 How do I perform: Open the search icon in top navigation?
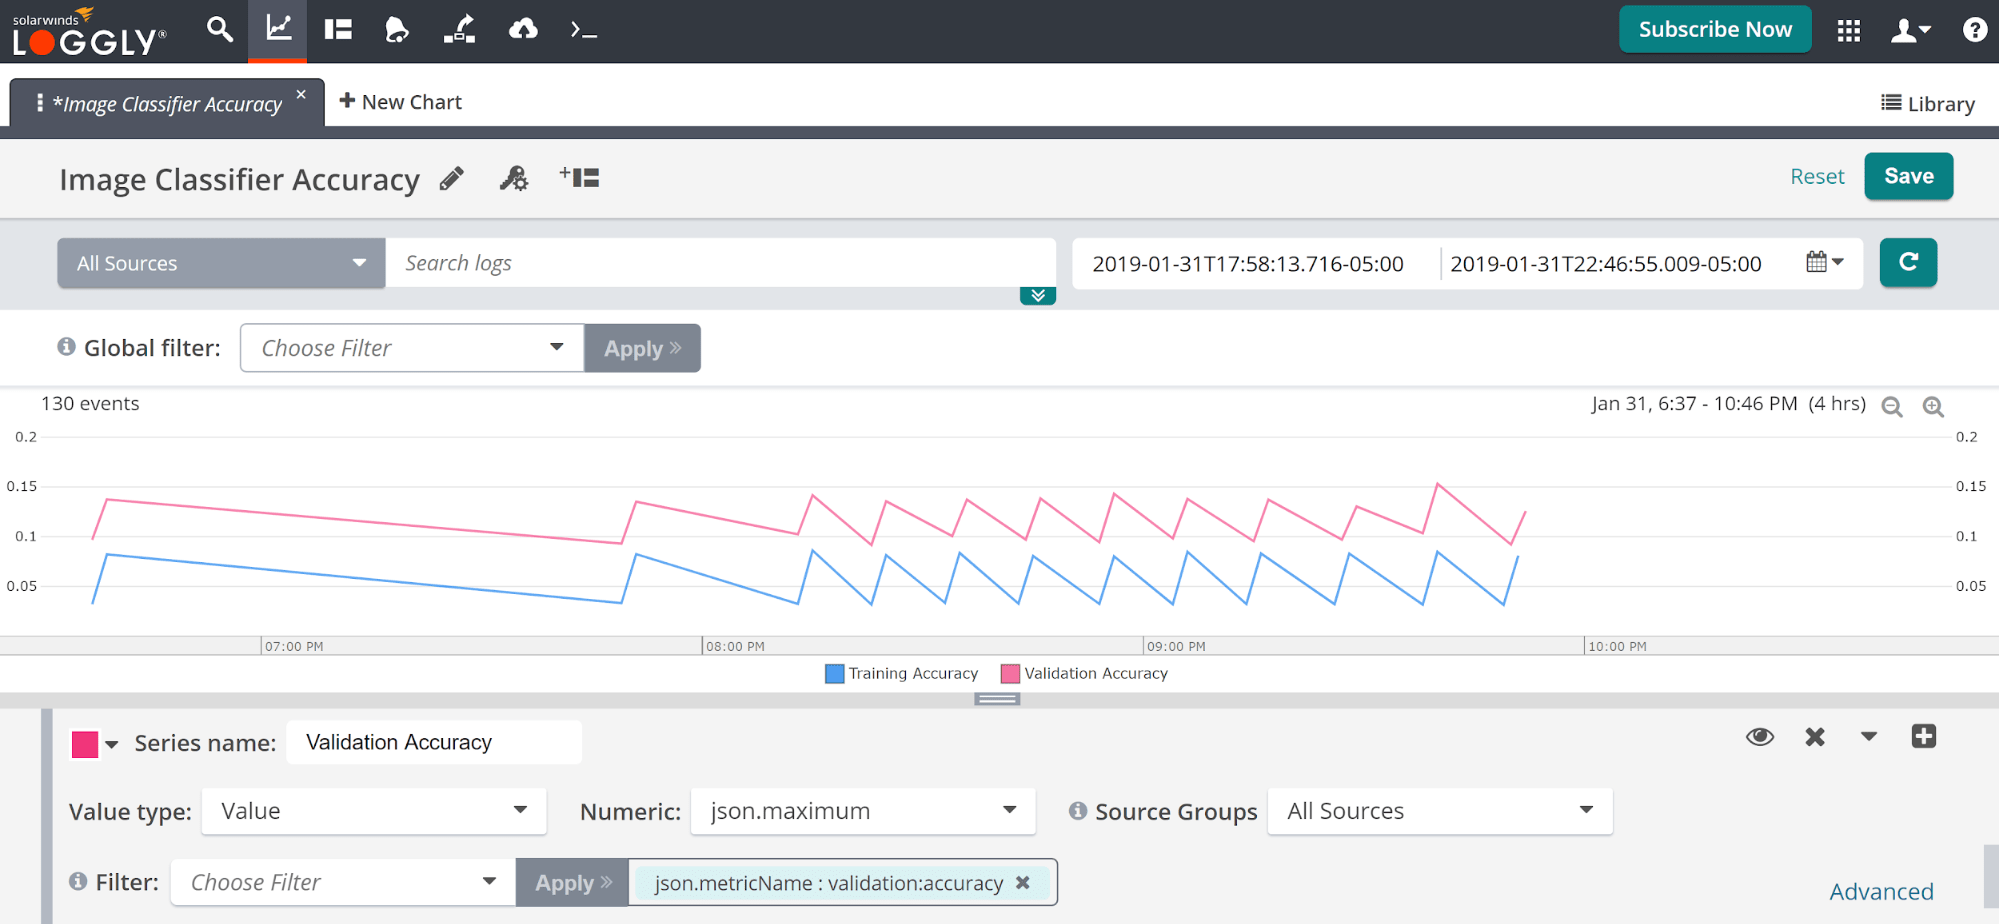tap(219, 29)
